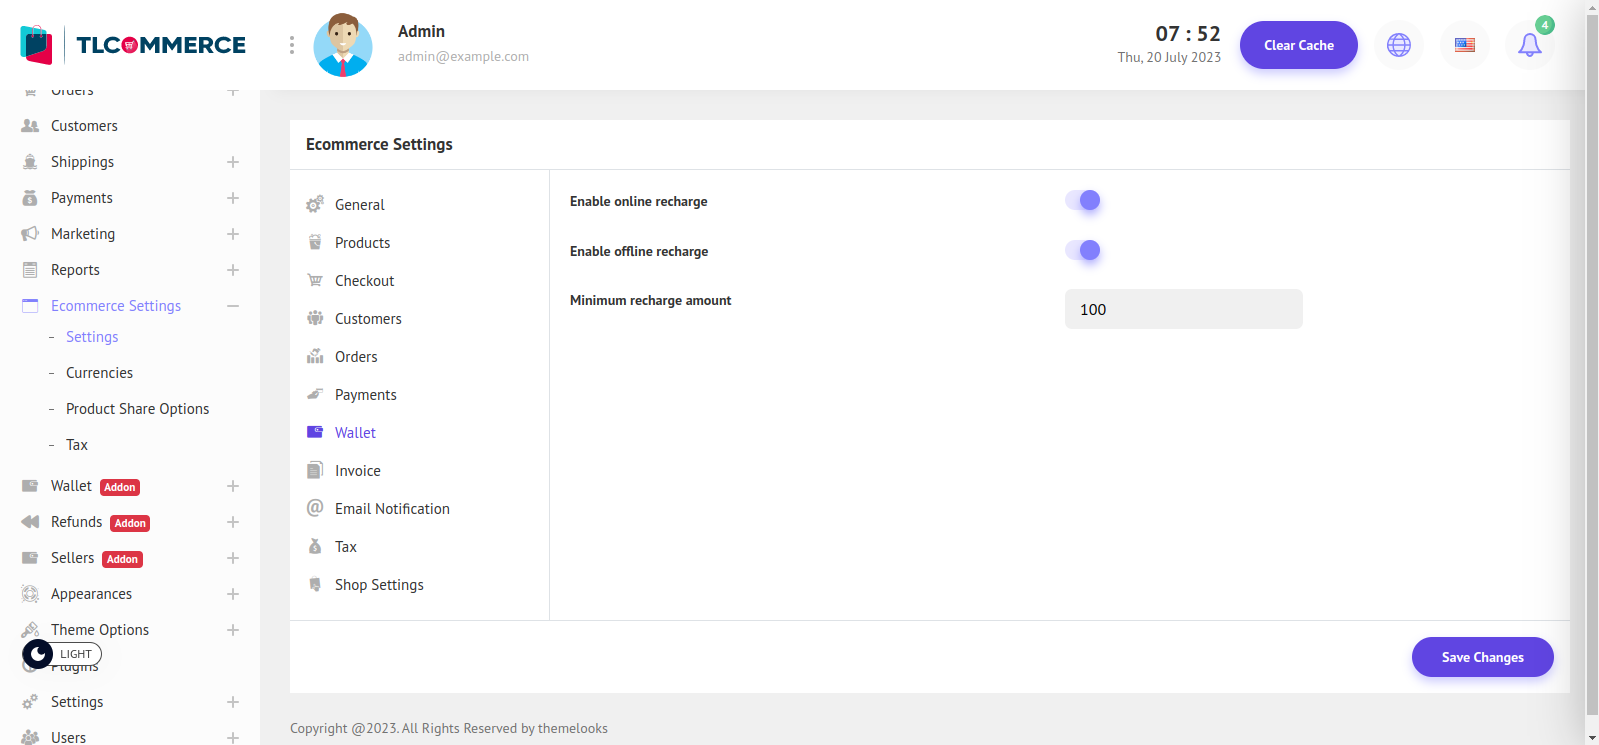Open the General settings tab
1599x745 pixels.
coord(359,204)
